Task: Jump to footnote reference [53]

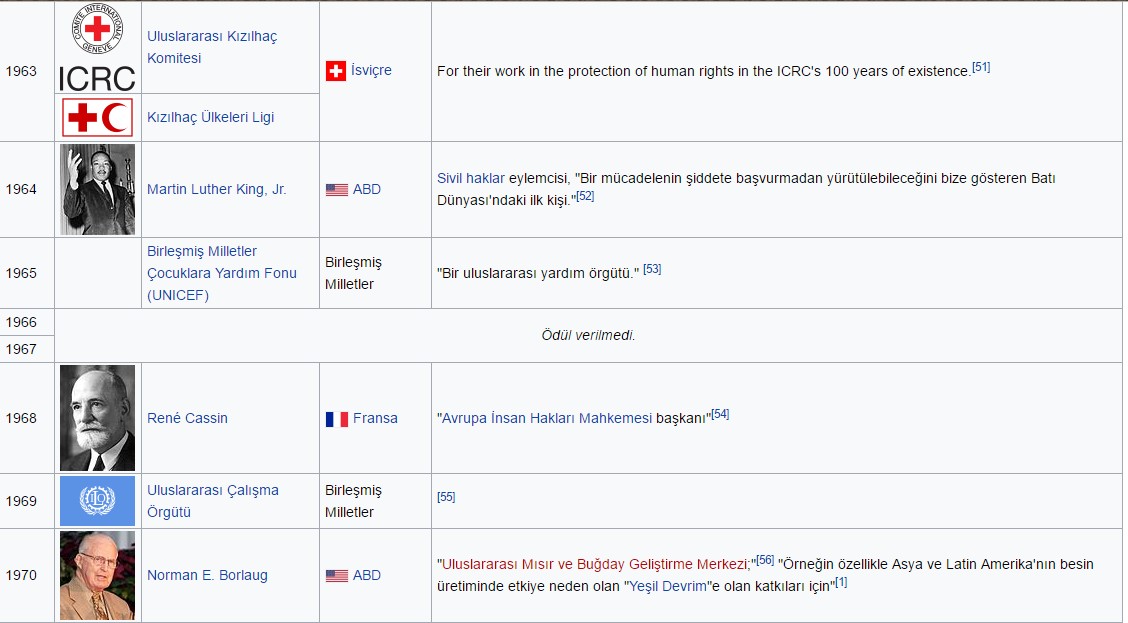Action: point(652,269)
